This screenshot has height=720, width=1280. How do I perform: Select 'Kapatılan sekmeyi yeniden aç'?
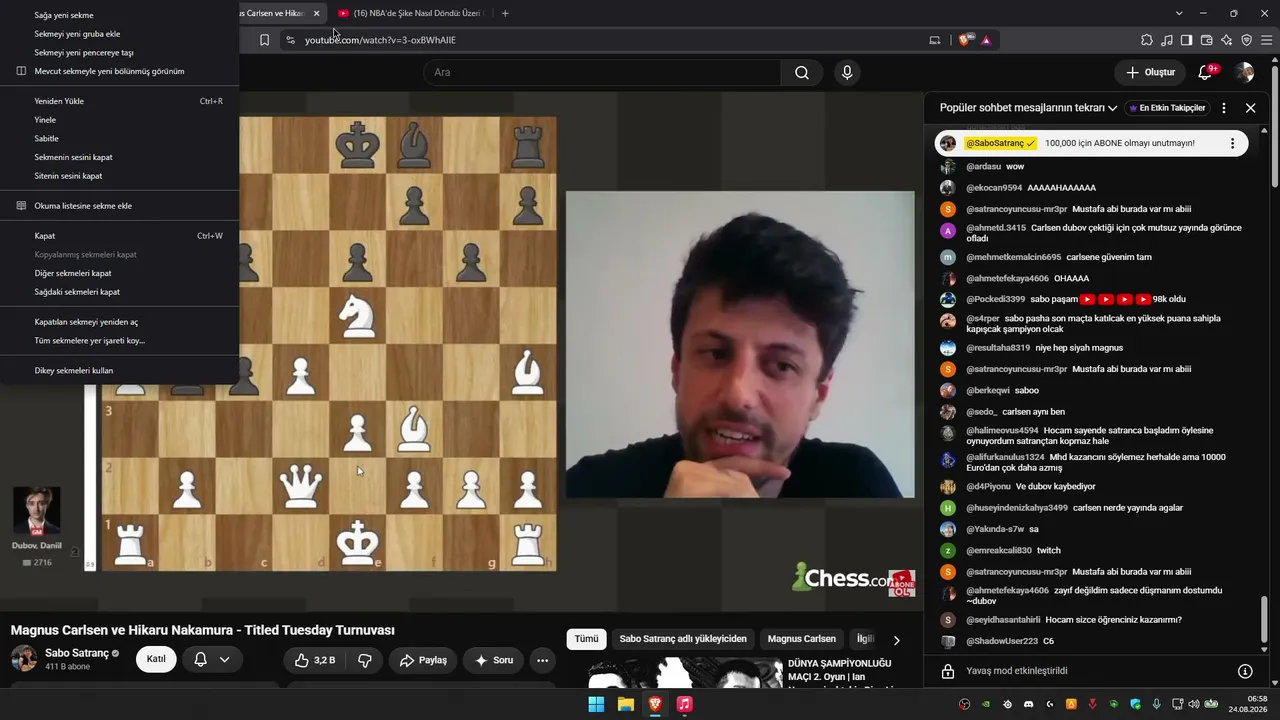pyautogui.click(x=120, y=322)
